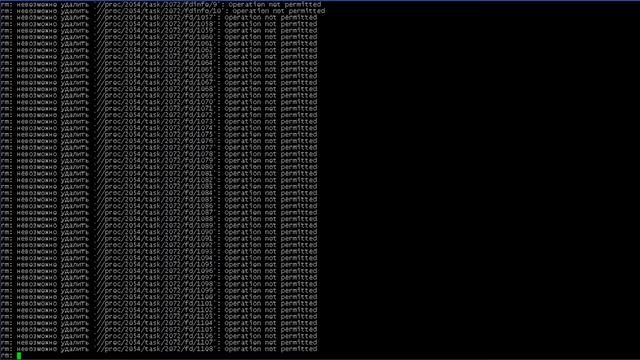Select the output line mentioning fd/1076
The image size is (640, 360).
tap(158, 141)
